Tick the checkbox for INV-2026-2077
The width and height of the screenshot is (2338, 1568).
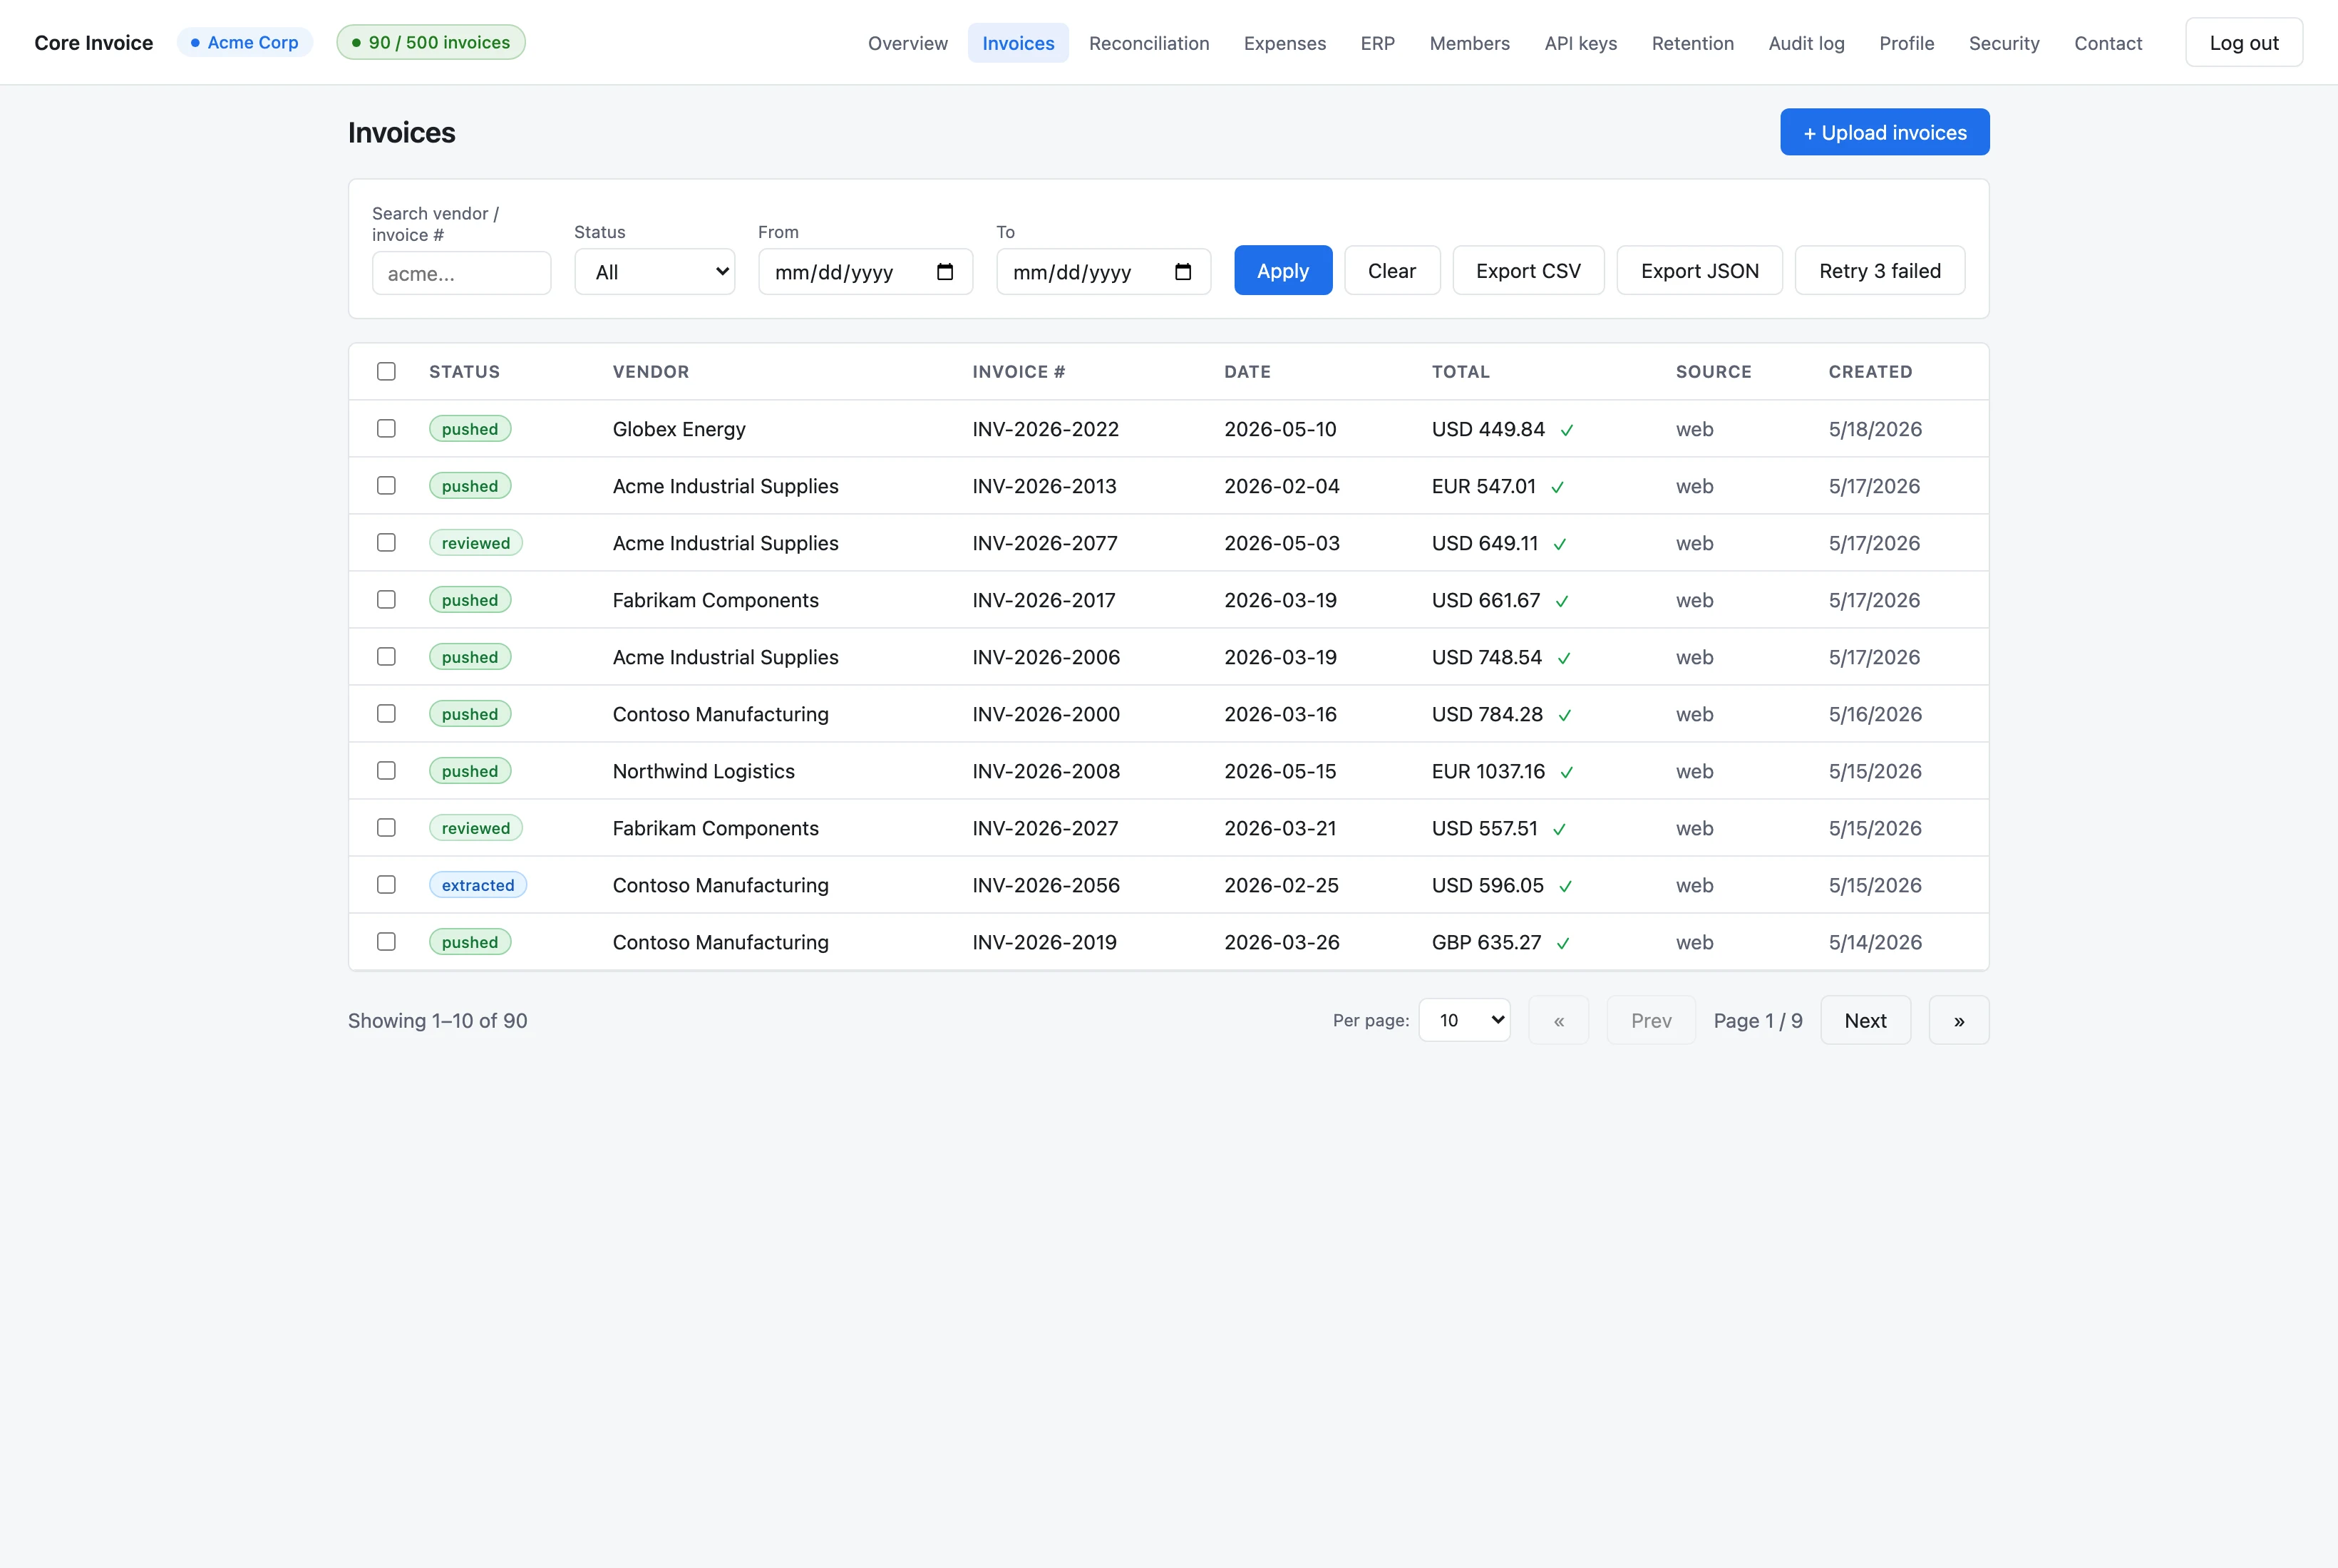(x=386, y=542)
